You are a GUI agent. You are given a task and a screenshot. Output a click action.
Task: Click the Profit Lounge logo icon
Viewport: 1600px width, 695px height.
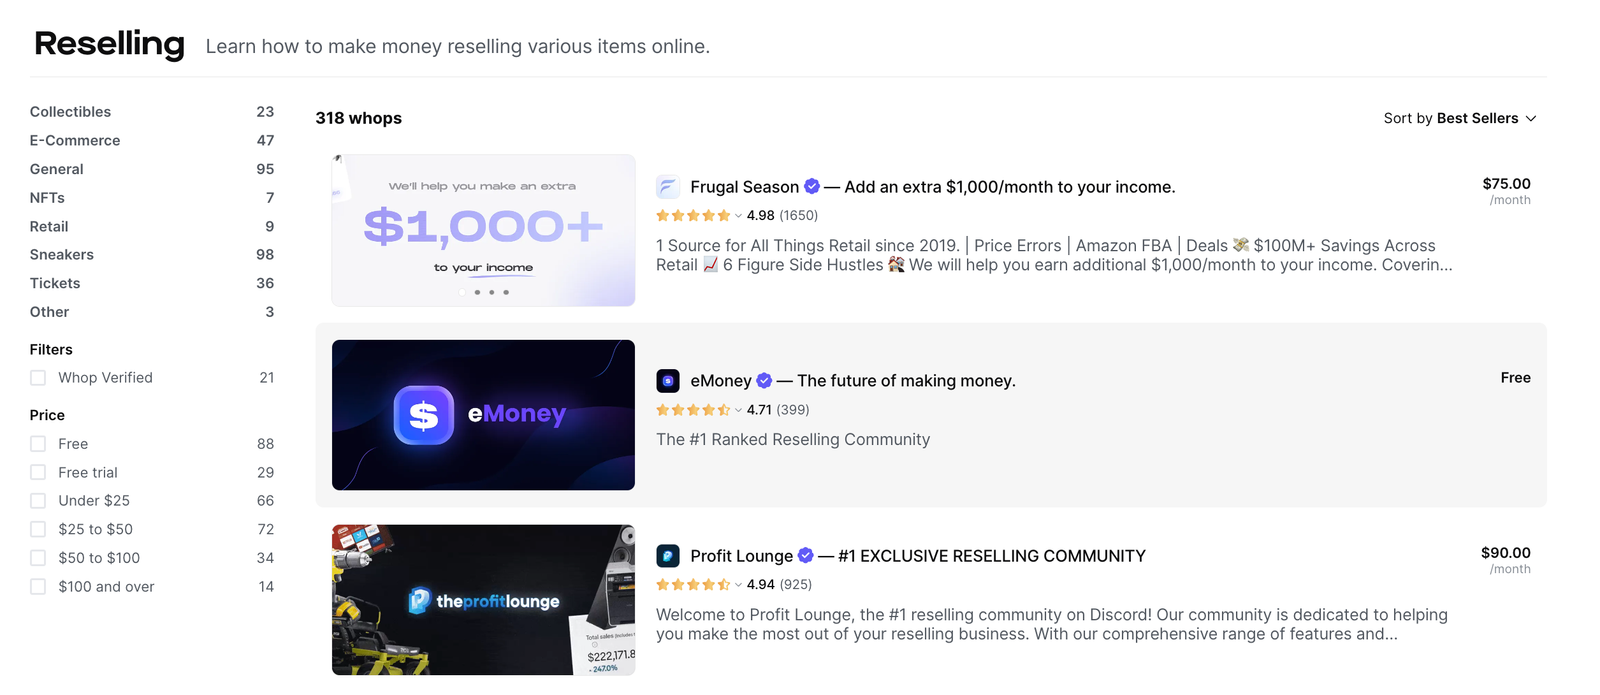(668, 556)
